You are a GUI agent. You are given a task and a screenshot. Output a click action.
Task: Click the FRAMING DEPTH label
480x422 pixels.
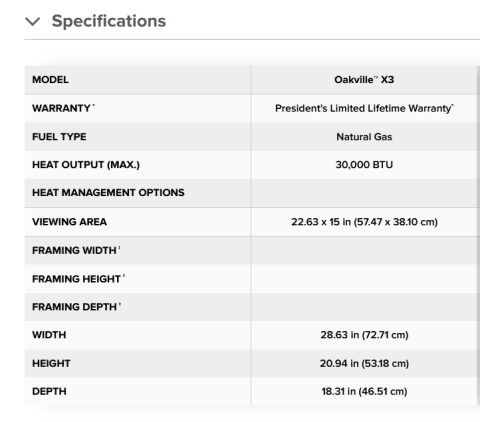click(76, 307)
